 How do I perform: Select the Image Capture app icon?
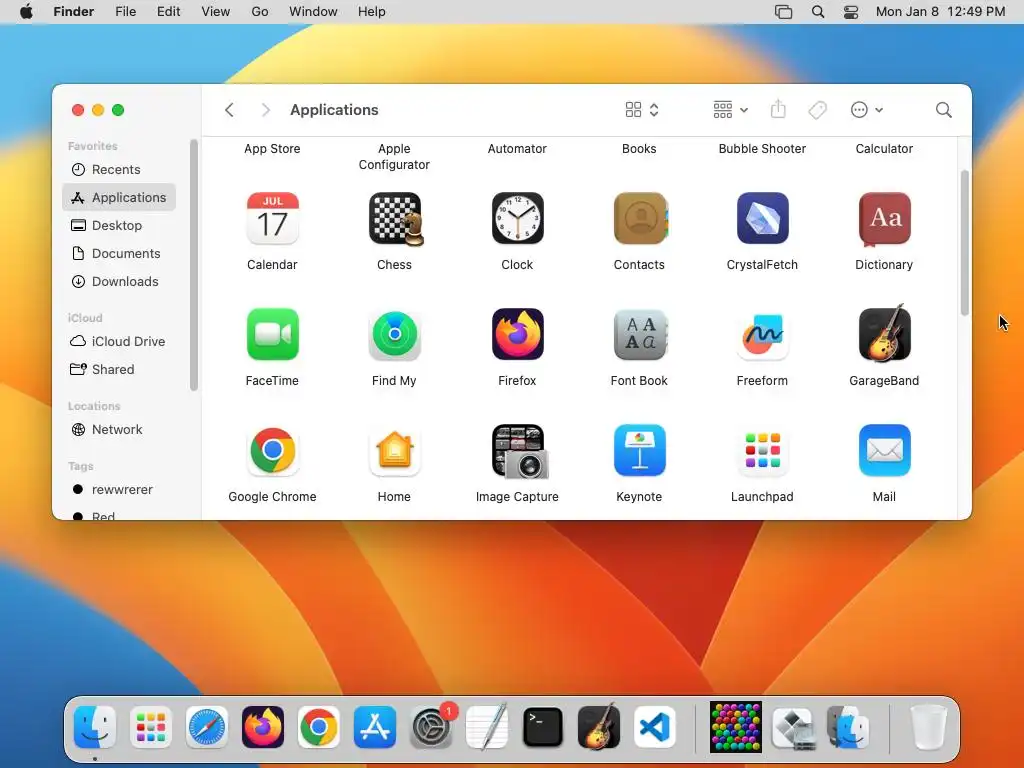tap(519, 451)
